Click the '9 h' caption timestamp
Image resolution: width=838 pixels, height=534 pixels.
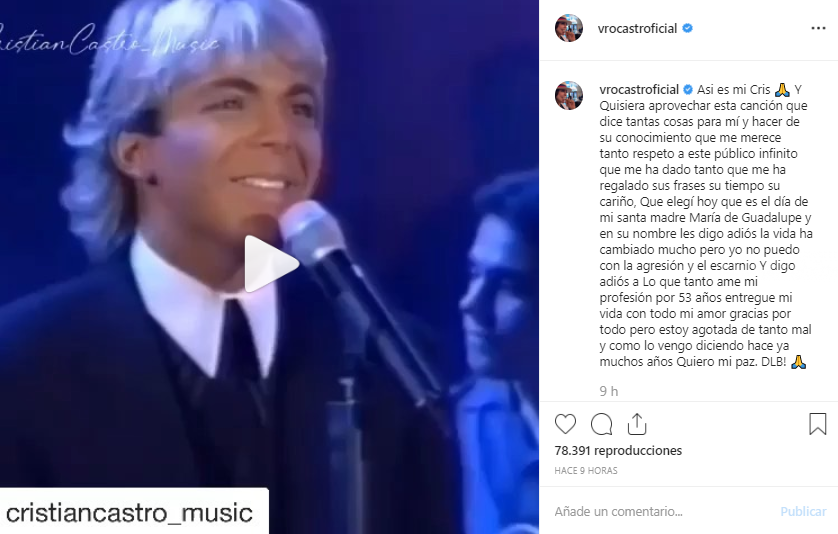(x=609, y=391)
